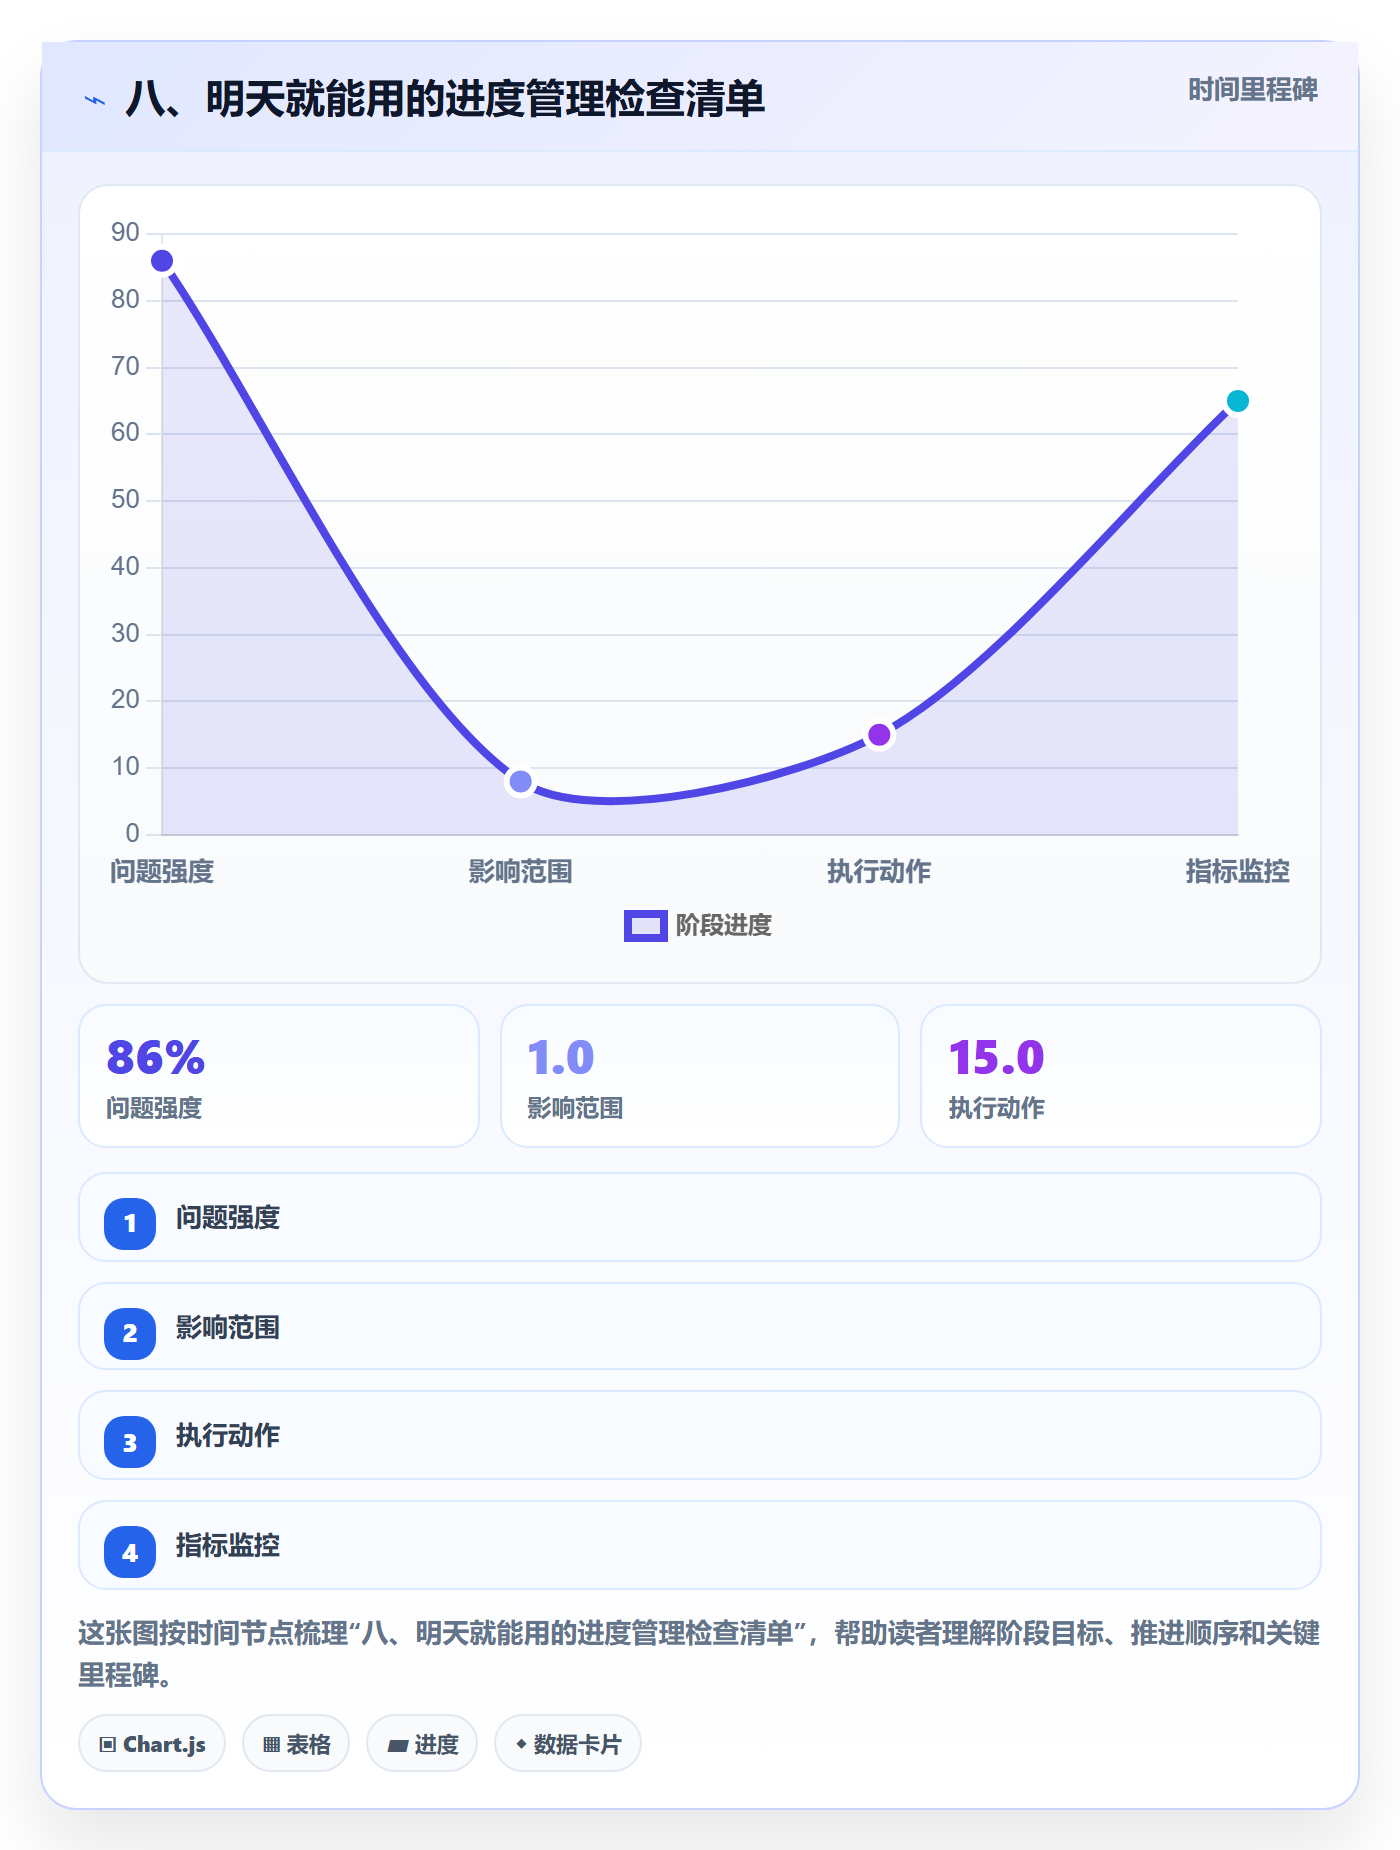Click the 问题强度 x-axis label
This screenshot has height=1850, width=1400.
(x=162, y=872)
